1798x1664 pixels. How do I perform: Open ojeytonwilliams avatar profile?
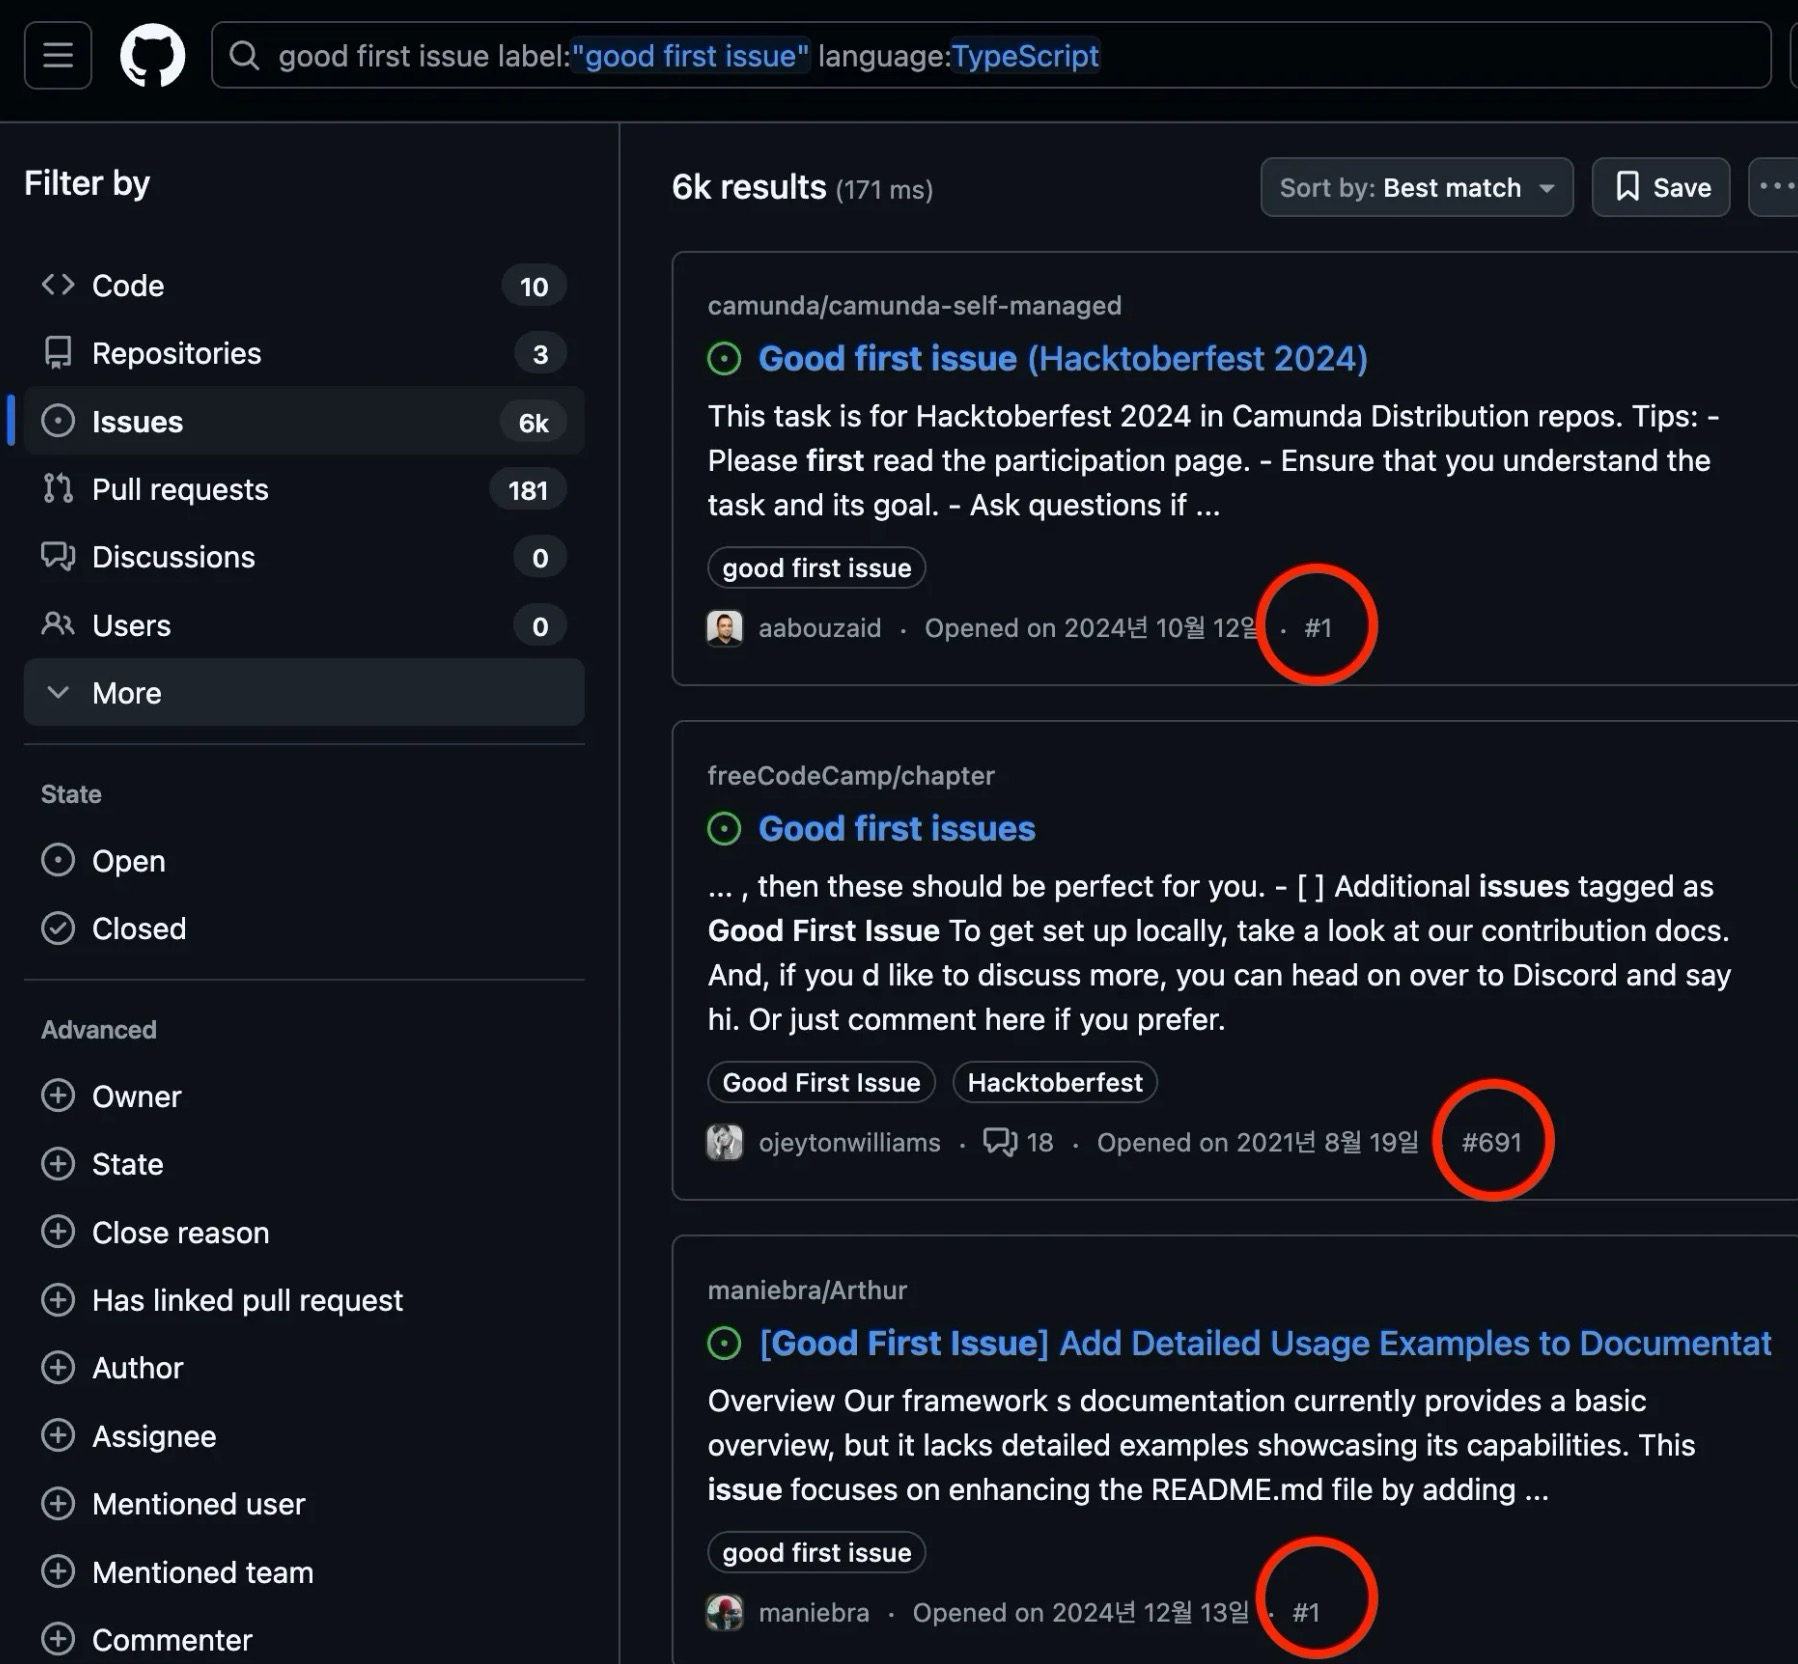725,1142
